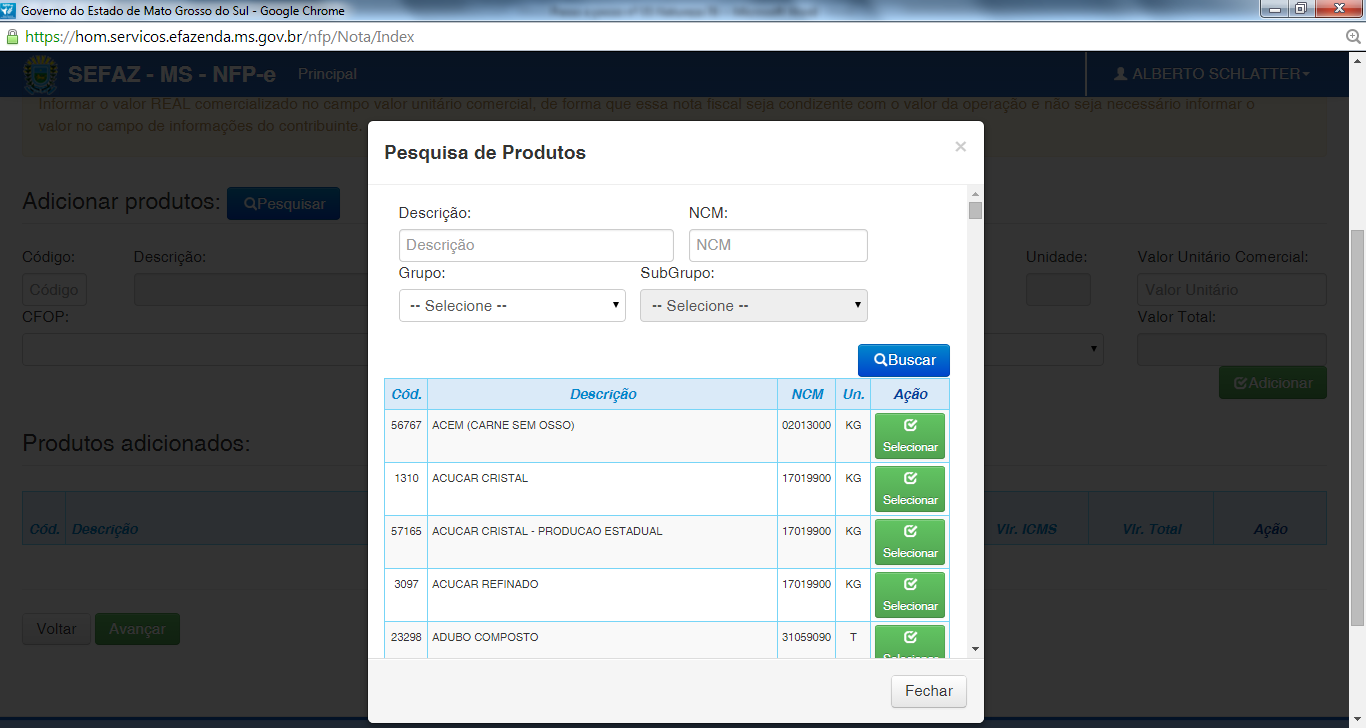Click the scroll up arrow in dialog scrollbar
The image size is (1366, 728).
[976, 193]
